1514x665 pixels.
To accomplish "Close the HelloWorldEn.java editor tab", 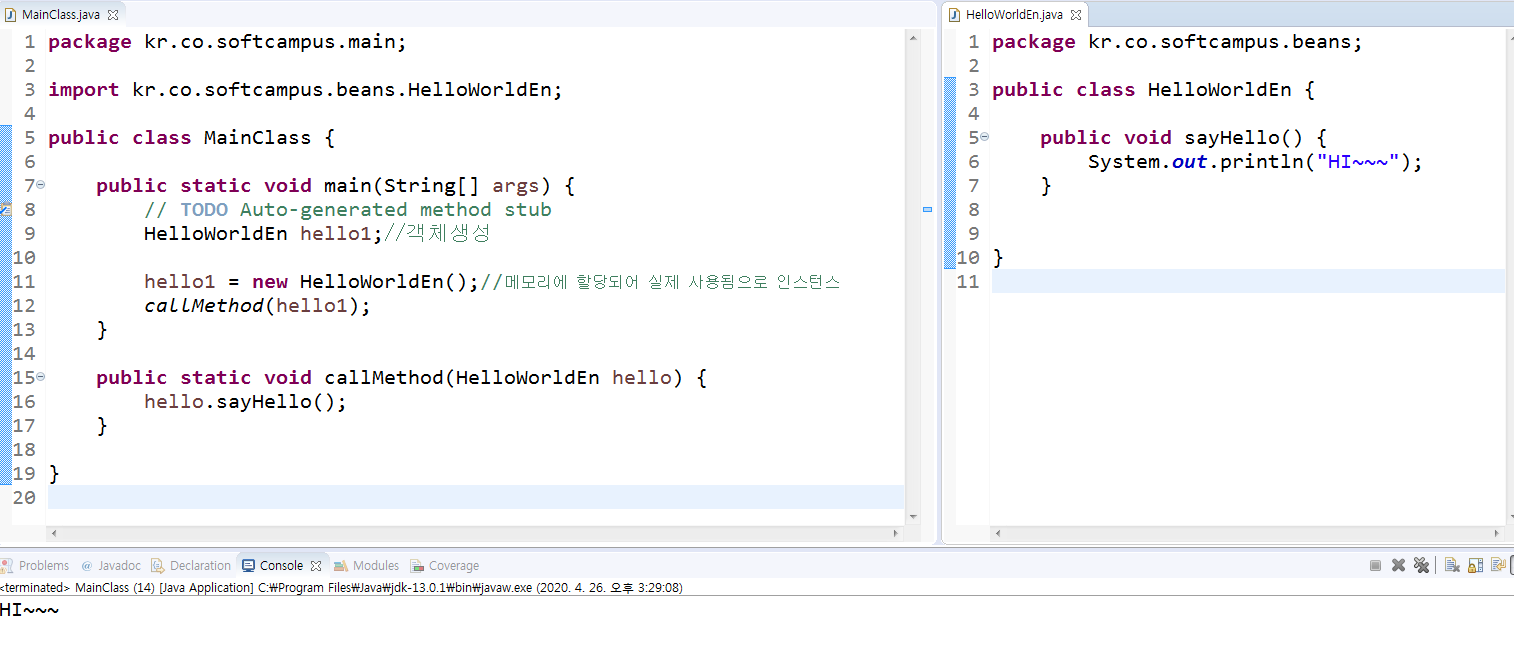I will pyautogui.click(x=1076, y=15).
